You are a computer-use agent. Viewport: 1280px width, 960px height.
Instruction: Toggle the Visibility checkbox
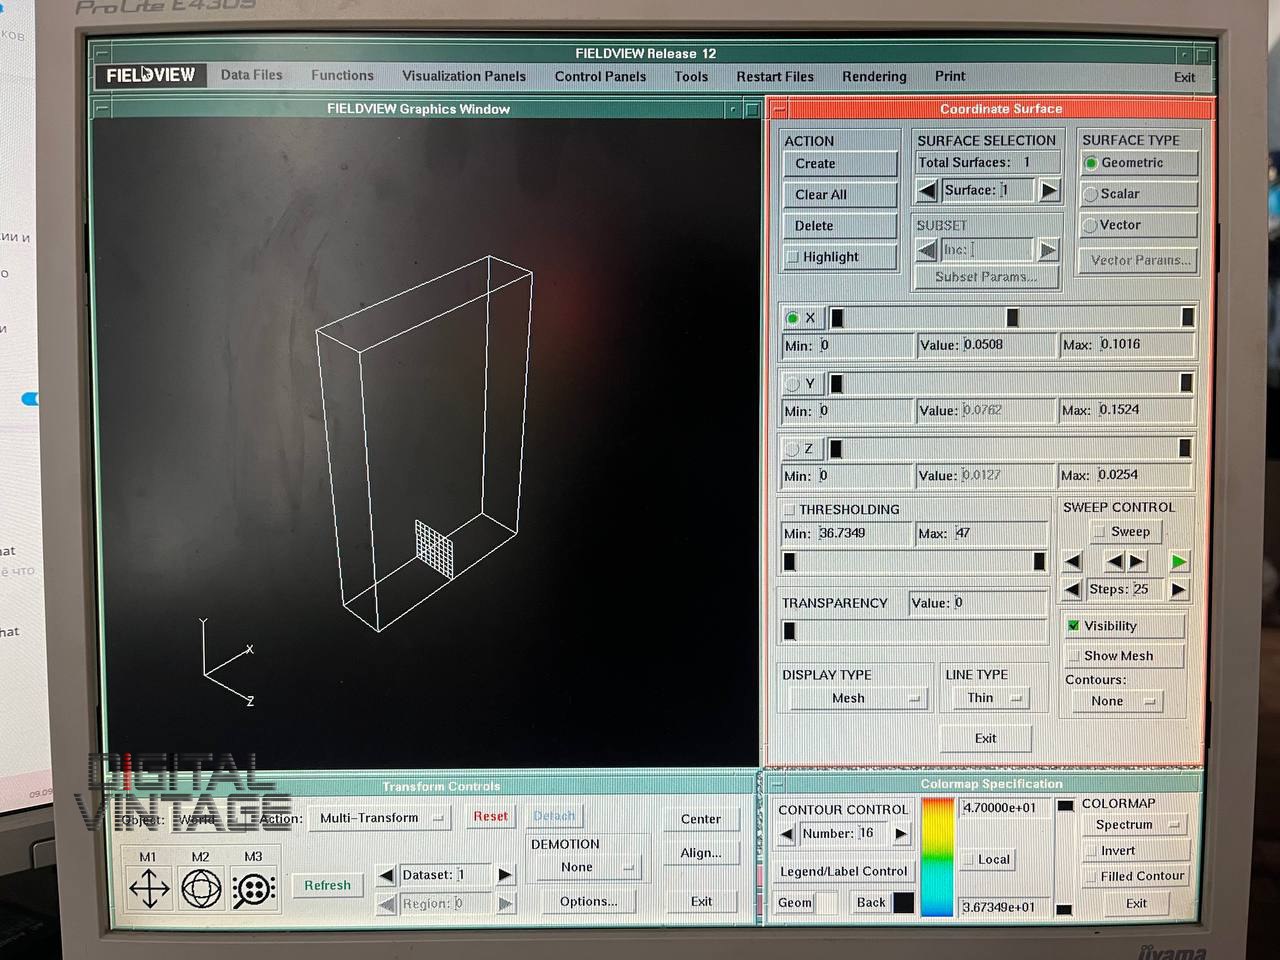tap(1073, 626)
